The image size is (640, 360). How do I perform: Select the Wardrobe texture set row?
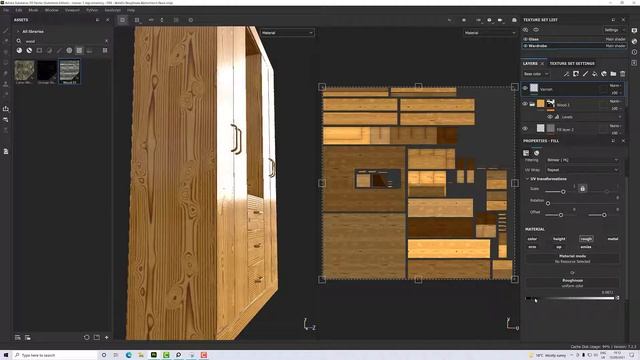pos(574,46)
